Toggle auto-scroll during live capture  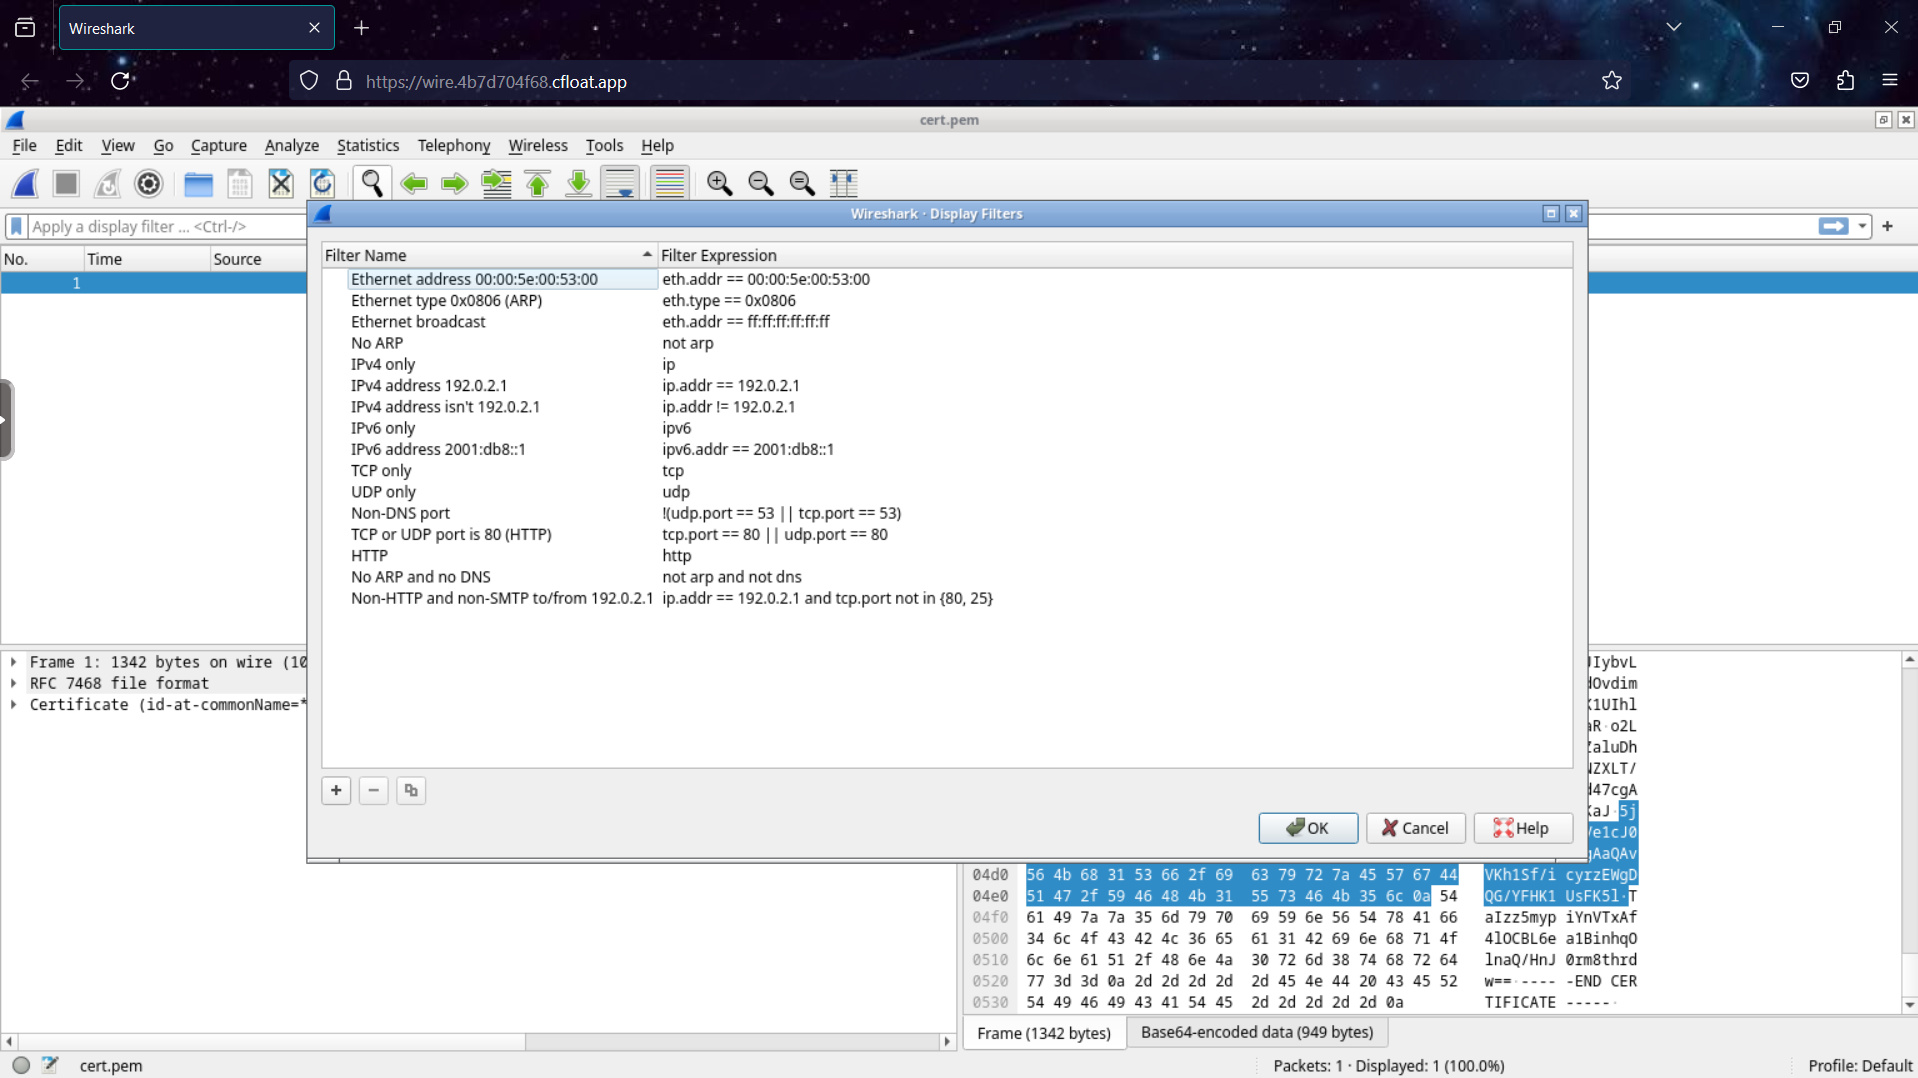click(x=620, y=183)
